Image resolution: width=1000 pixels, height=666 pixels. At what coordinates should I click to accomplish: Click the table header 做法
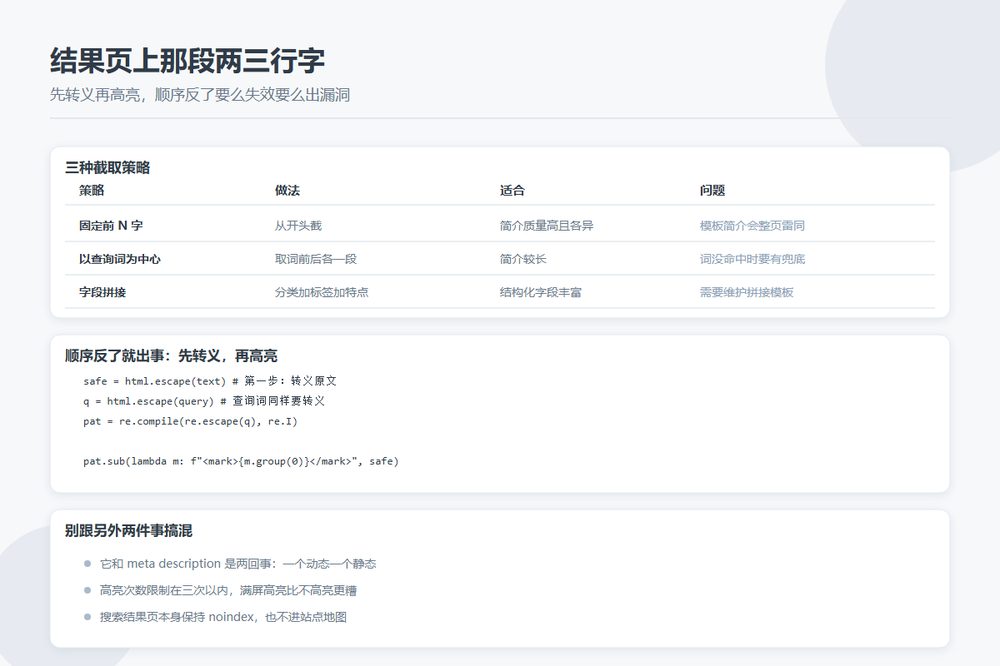pos(287,190)
